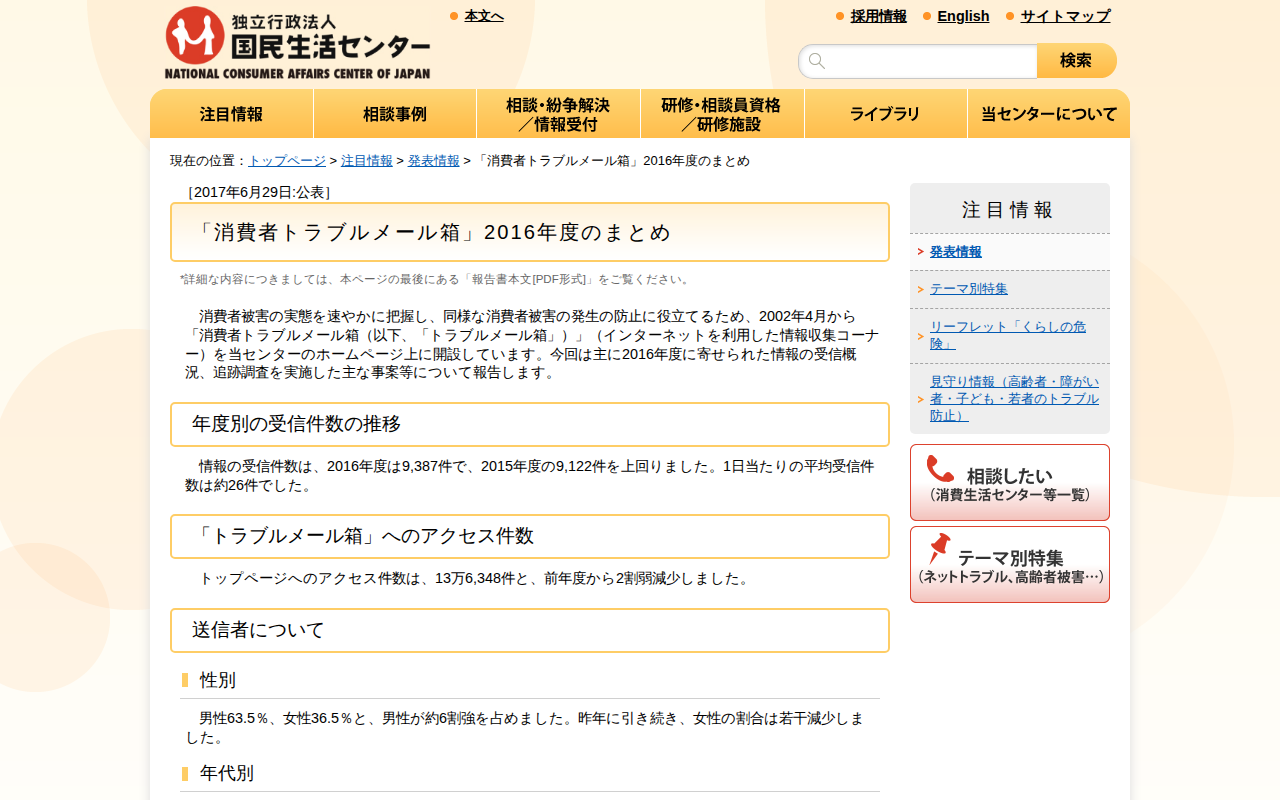Select テーマ別特集 in the sidebar menu
1280x800 pixels.
point(969,289)
